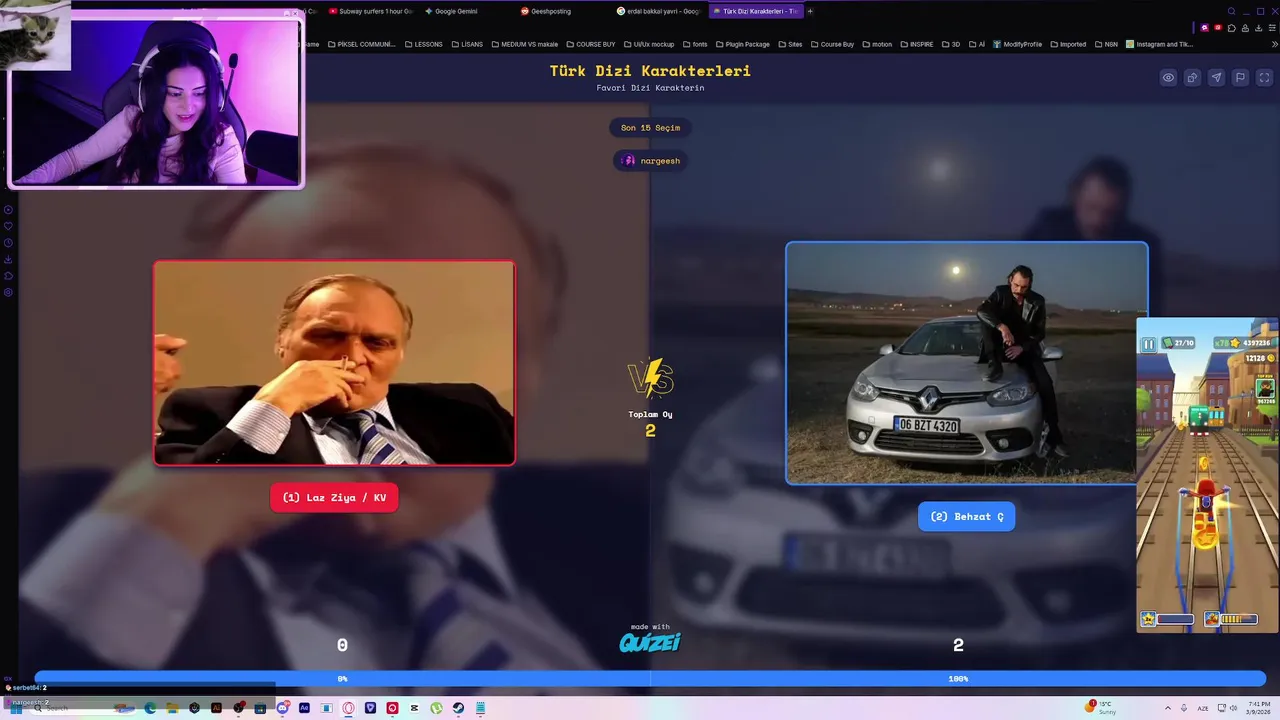The image size is (1280, 720).
Task: Open PIKSEL COMMUNI... bookmark folder
Action: click(x=360, y=44)
